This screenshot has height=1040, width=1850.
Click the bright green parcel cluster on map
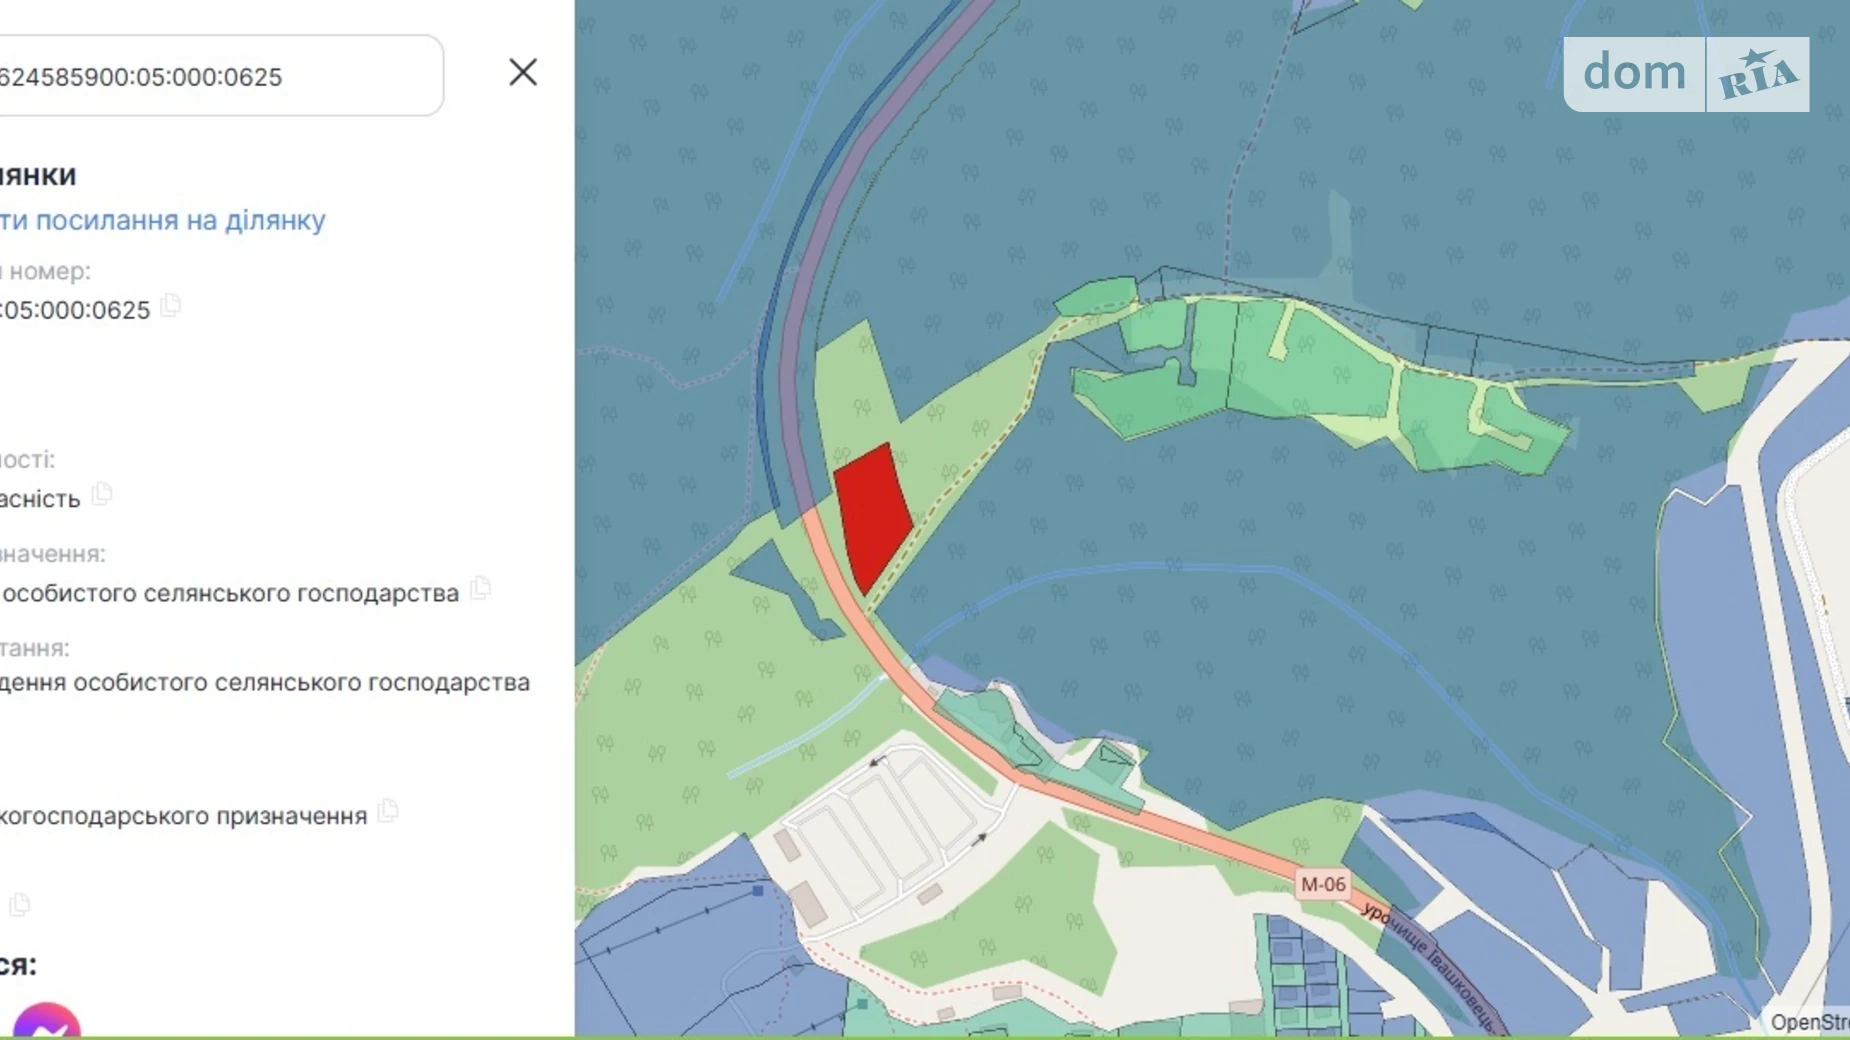point(1300,370)
